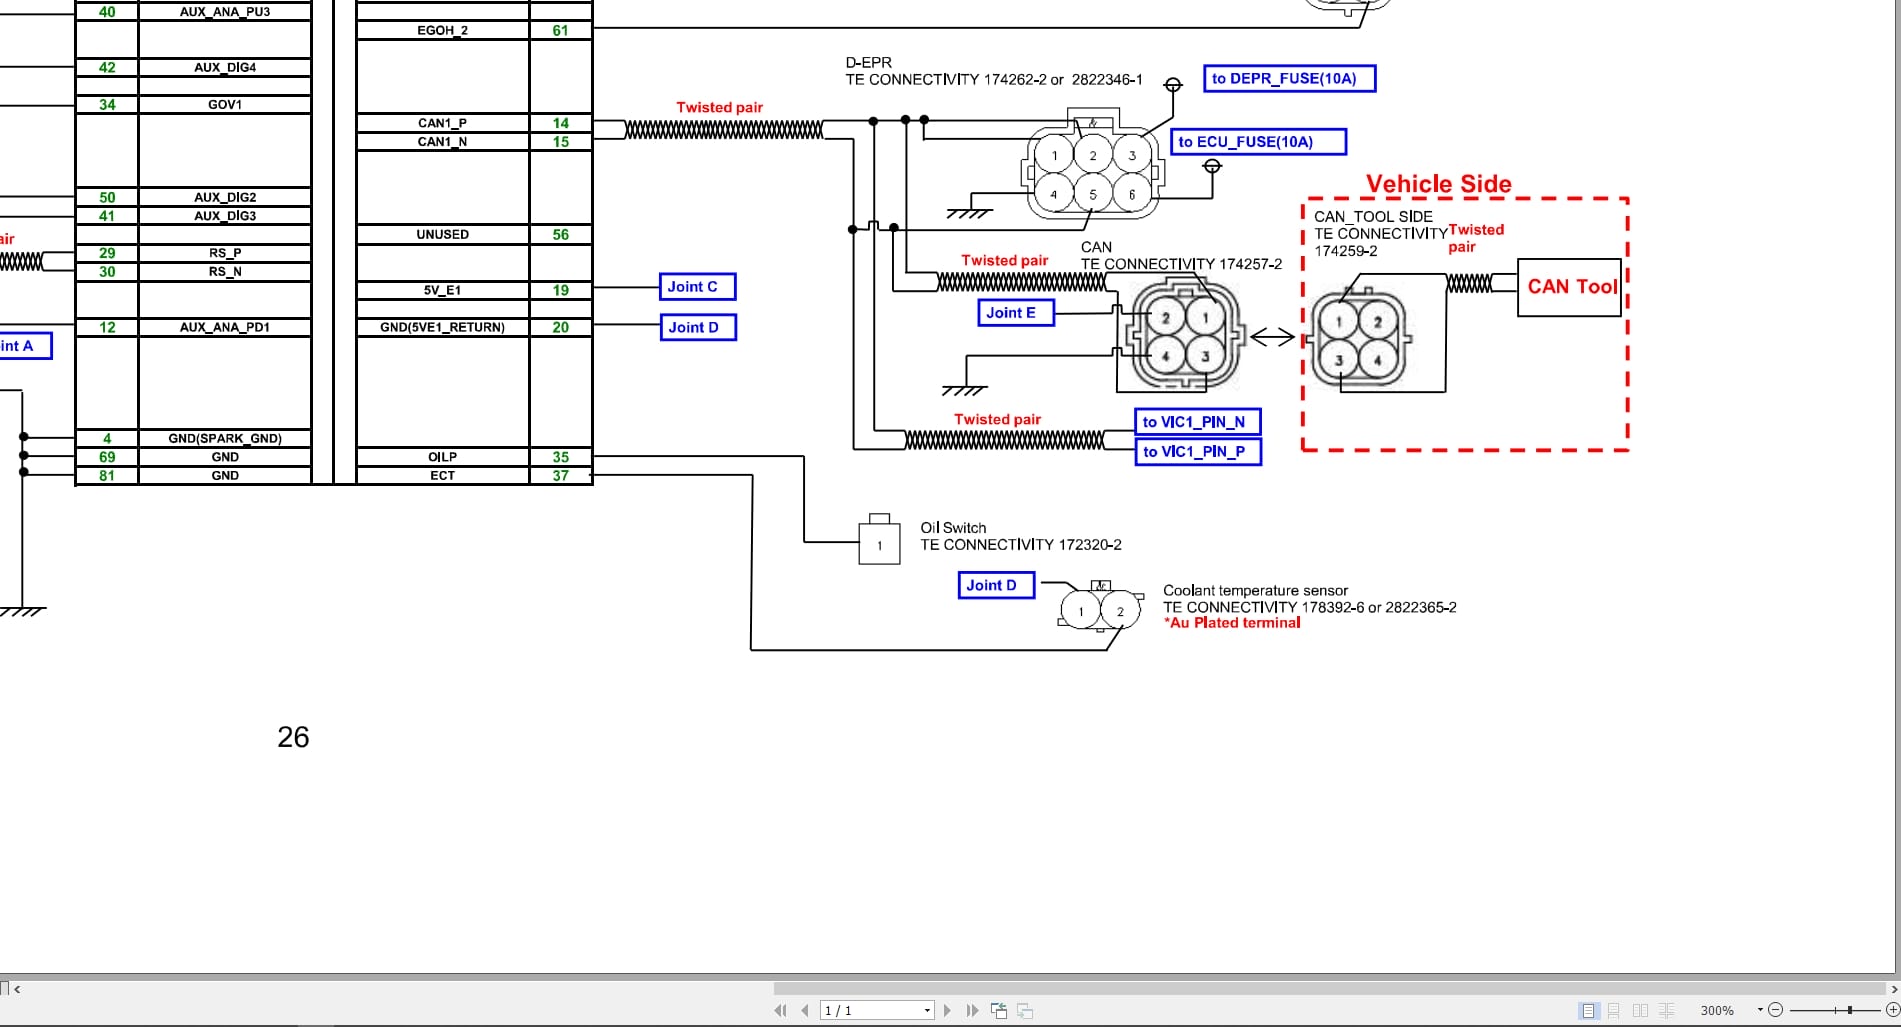
Task: Click the ECT signal cell
Action: pos(442,476)
